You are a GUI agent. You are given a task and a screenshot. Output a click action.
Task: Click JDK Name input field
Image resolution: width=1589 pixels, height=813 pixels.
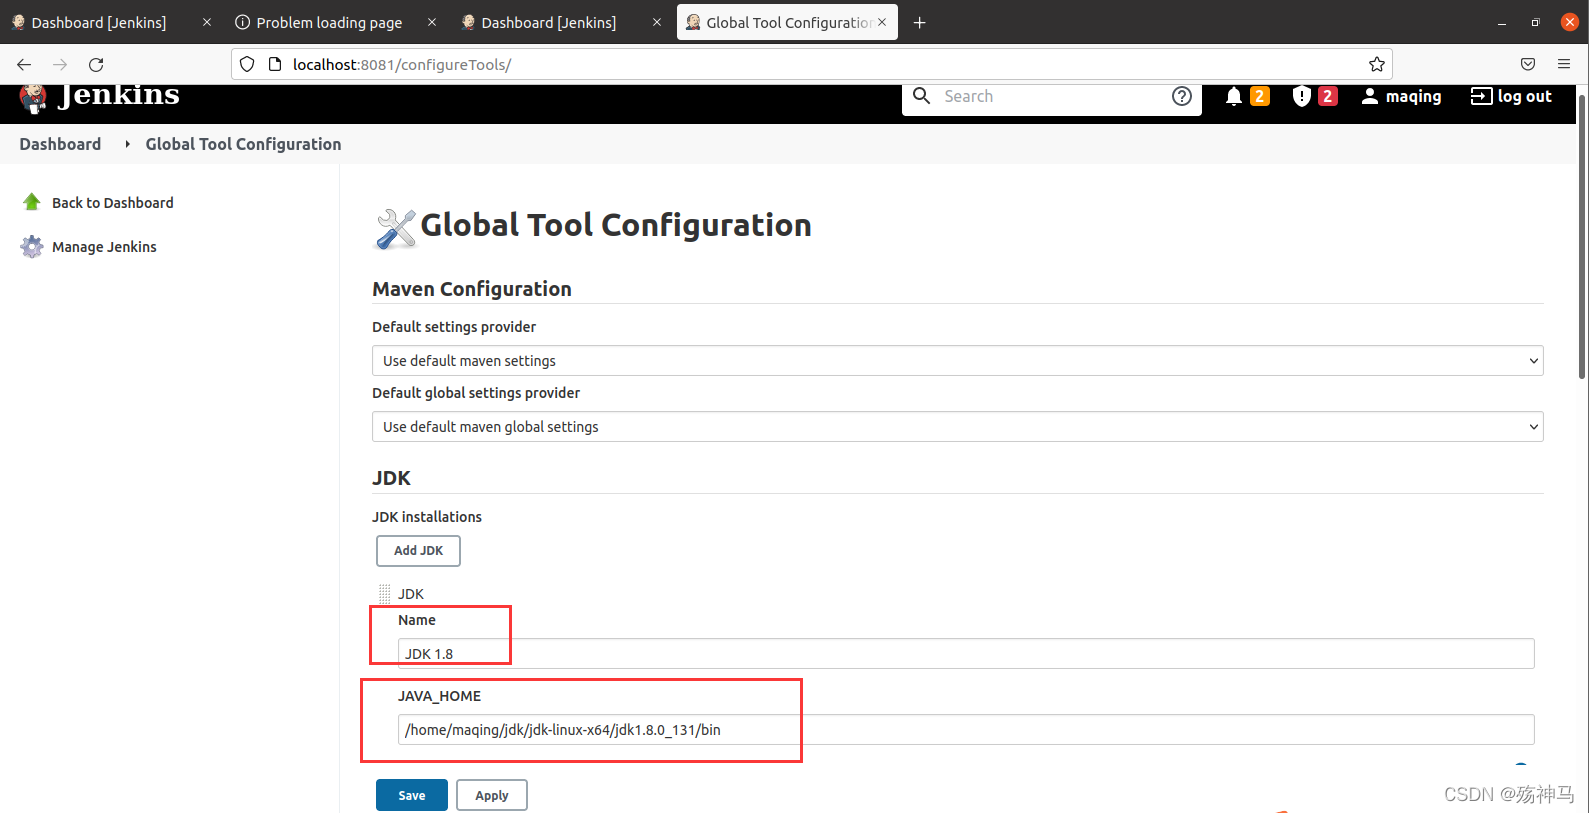point(966,654)
